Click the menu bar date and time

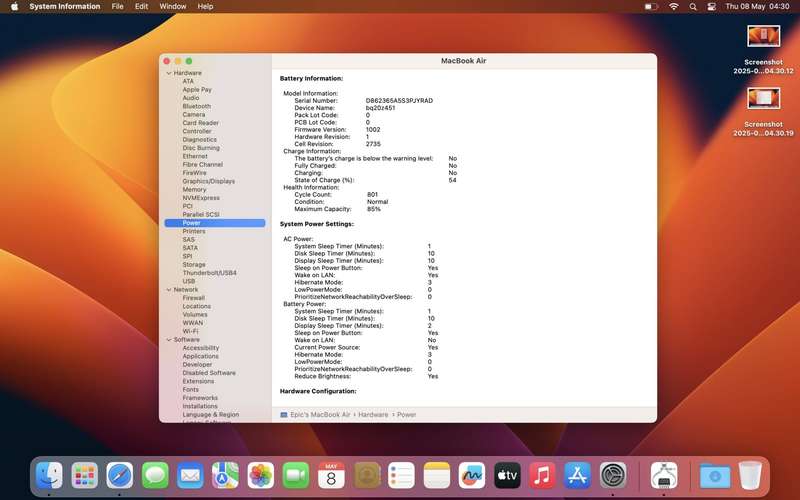[x=758, y=7]
